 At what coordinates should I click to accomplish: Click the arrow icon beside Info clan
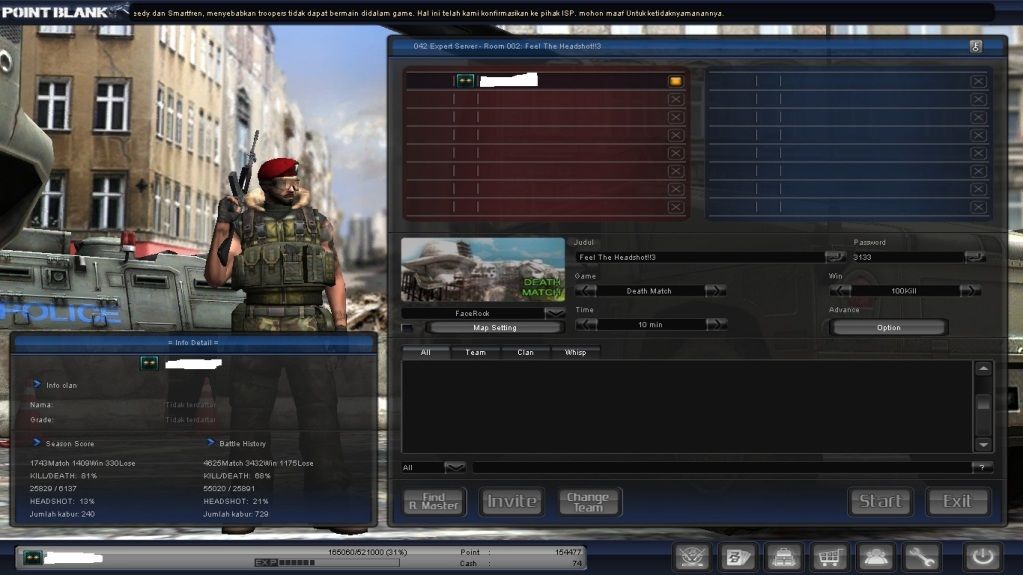[37, 384]
